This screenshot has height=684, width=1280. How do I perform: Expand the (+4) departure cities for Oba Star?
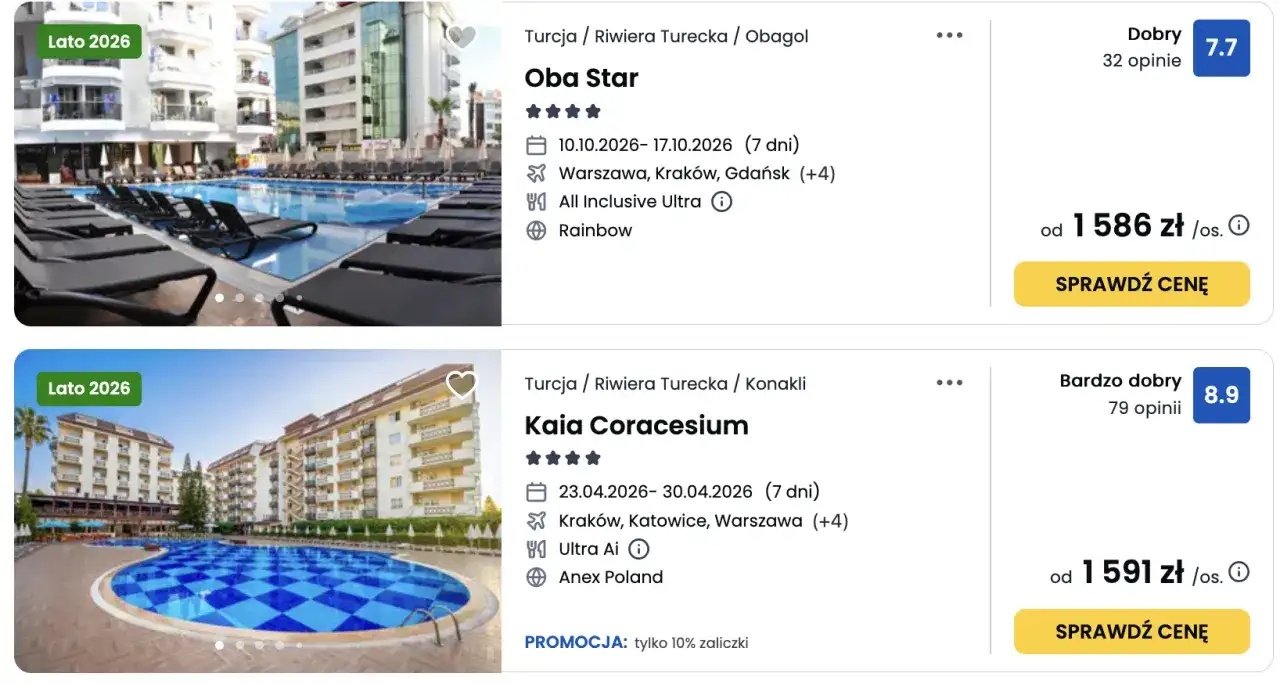pos(817,173)
